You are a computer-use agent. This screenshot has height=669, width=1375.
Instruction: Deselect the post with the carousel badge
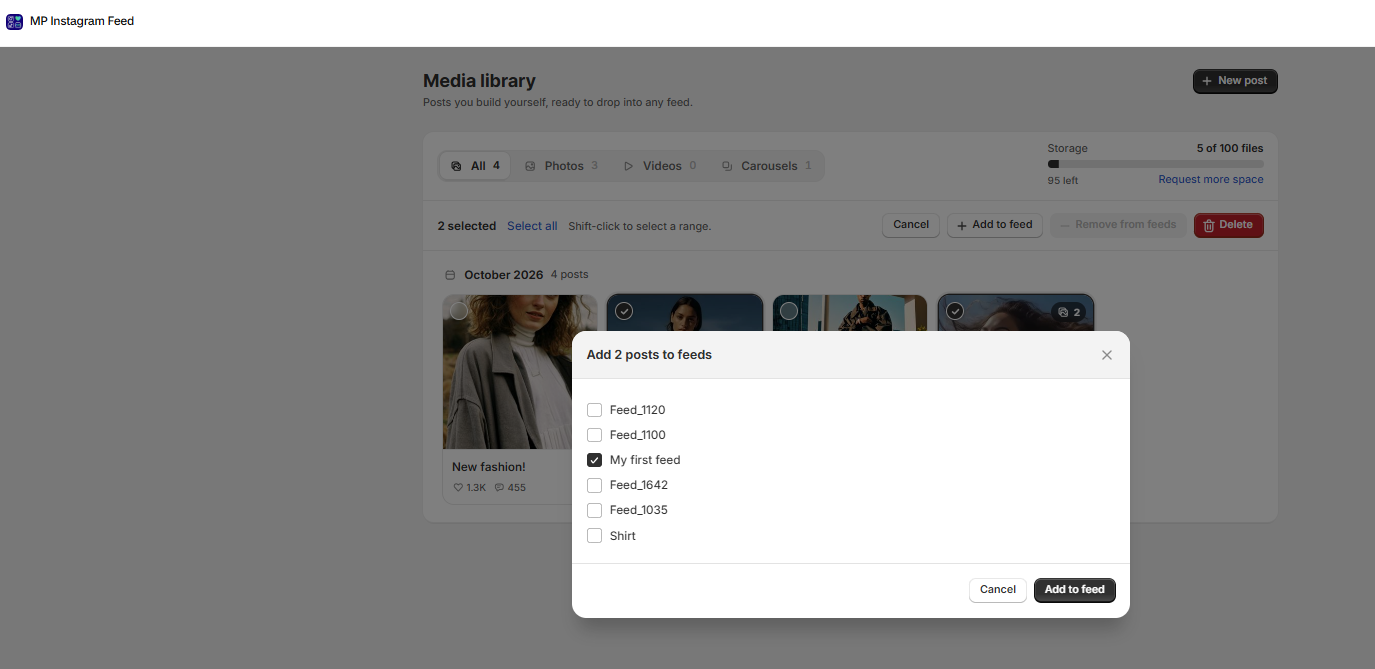pos(955,311)
